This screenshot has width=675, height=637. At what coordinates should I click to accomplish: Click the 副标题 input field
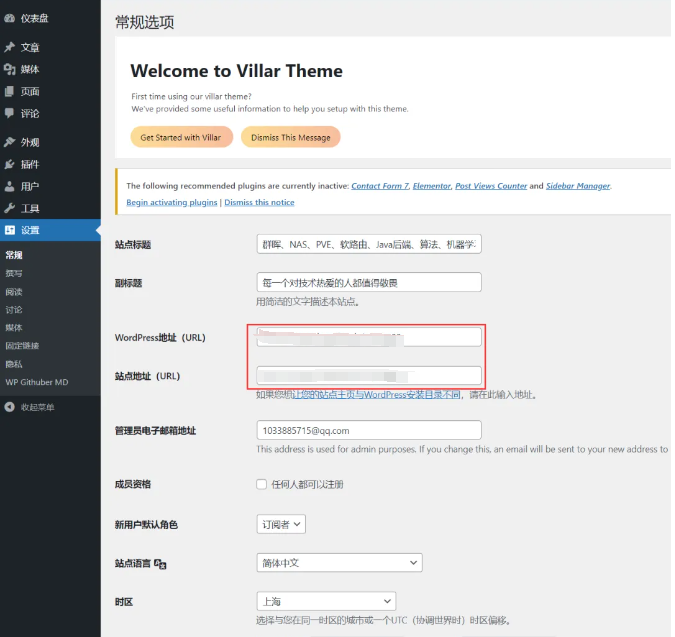[369, 282]
